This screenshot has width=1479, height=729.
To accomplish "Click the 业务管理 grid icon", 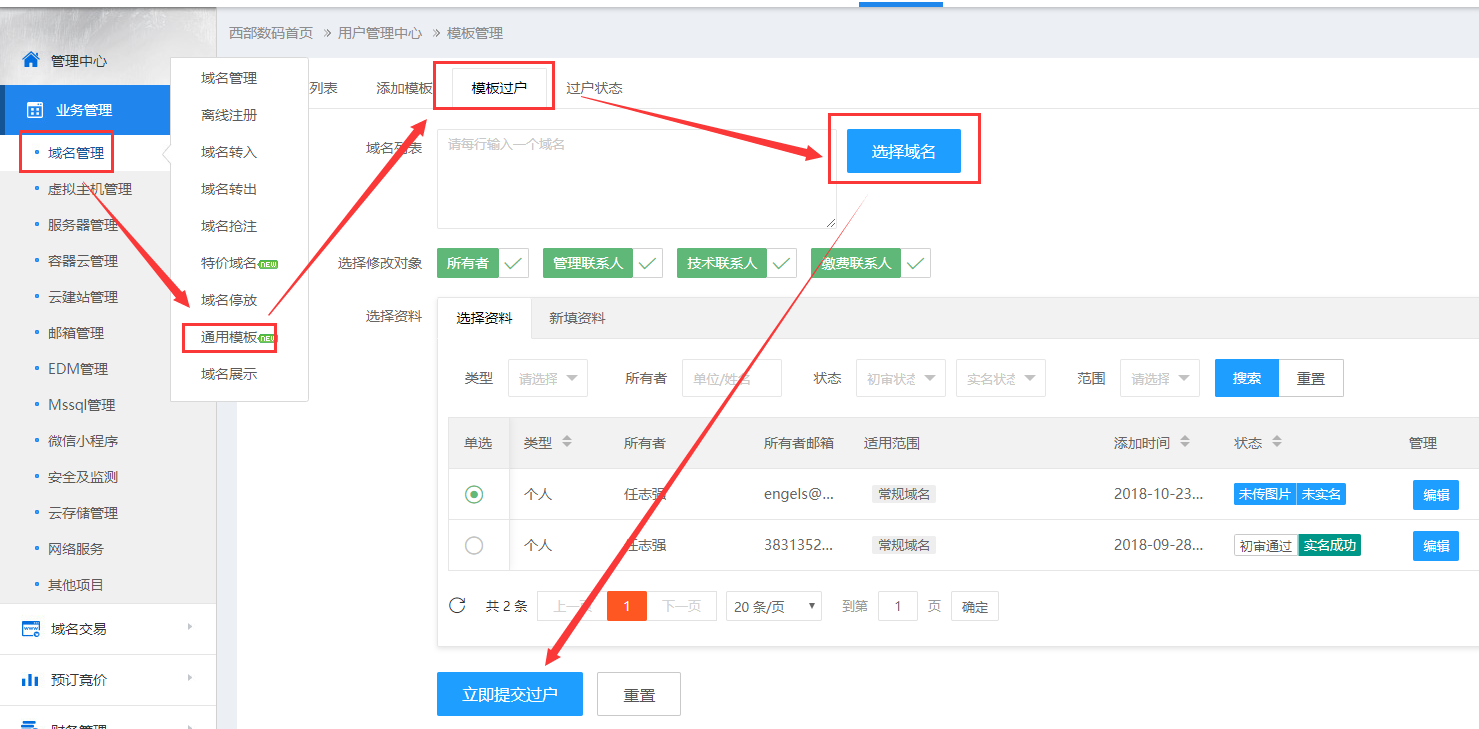I will pos(34,110).
